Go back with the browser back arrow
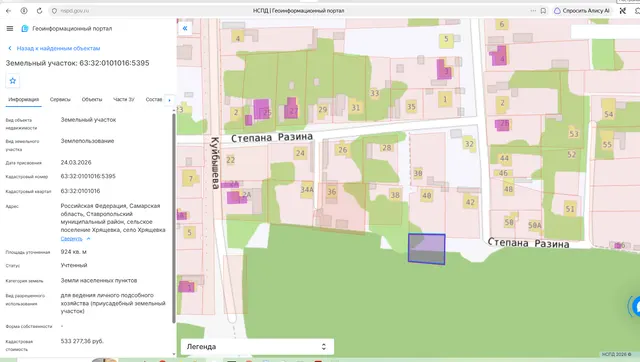The height and width of the screenshot is (362, 640). coord(9,11)
